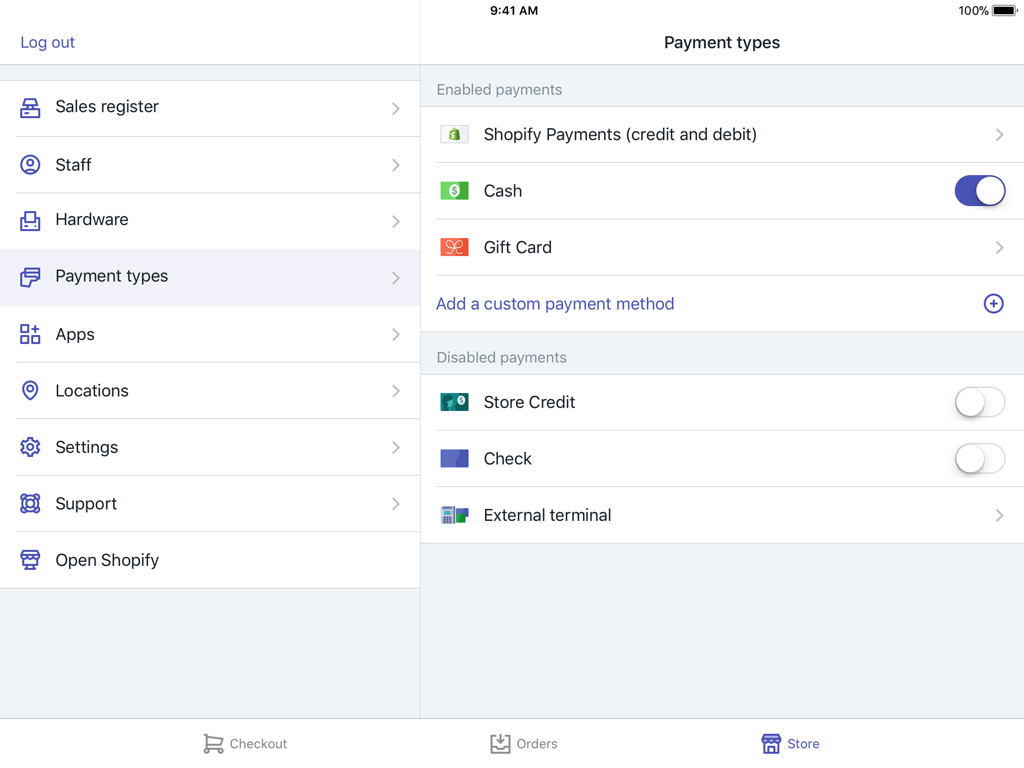Click the Payment types sidebar label
This screenshot has width=1024, height=768.
click(112, 276)
